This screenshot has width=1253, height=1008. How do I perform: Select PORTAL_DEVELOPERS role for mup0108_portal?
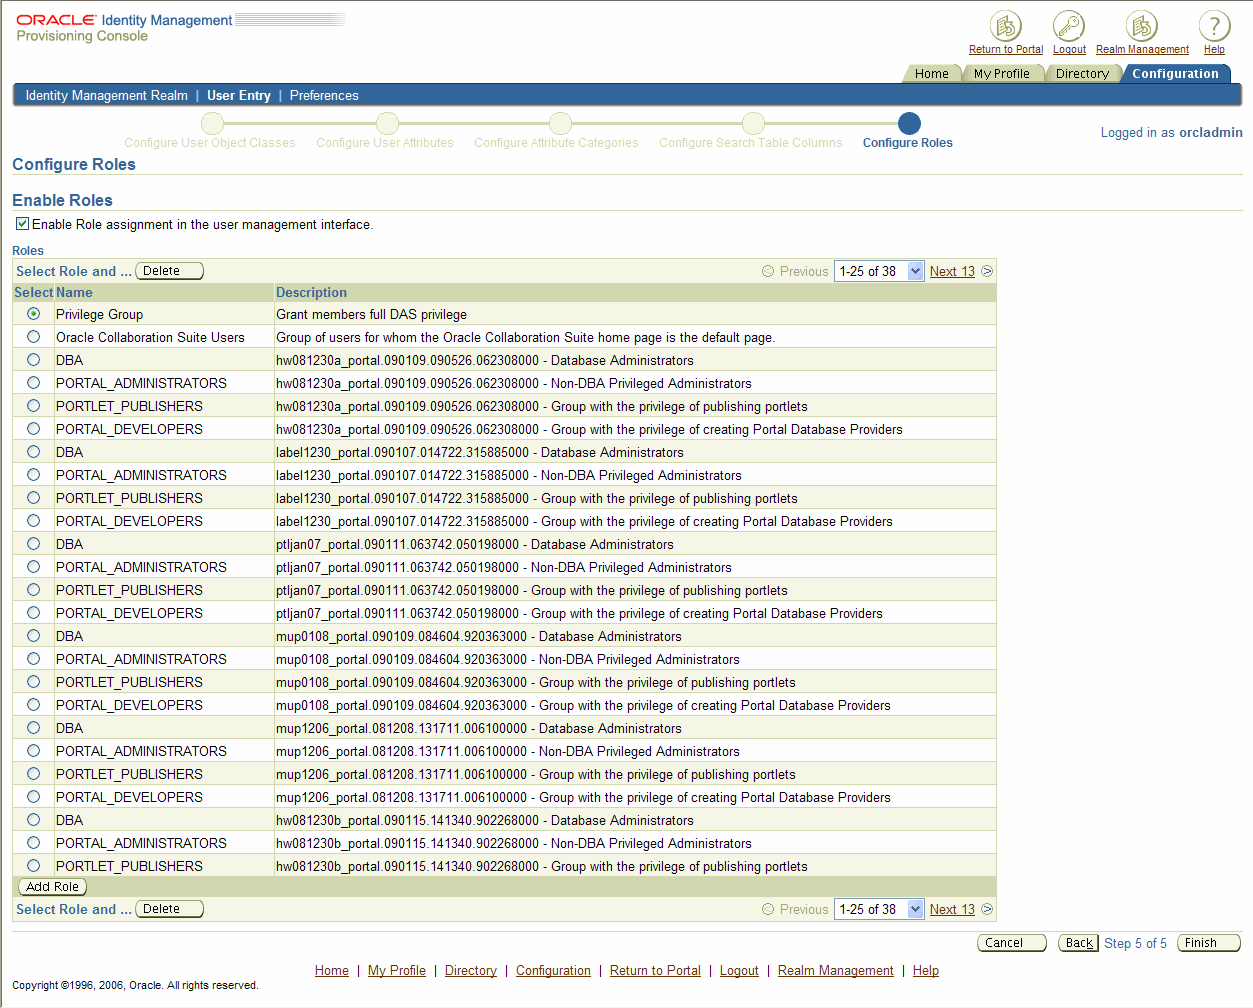(34, 705)
